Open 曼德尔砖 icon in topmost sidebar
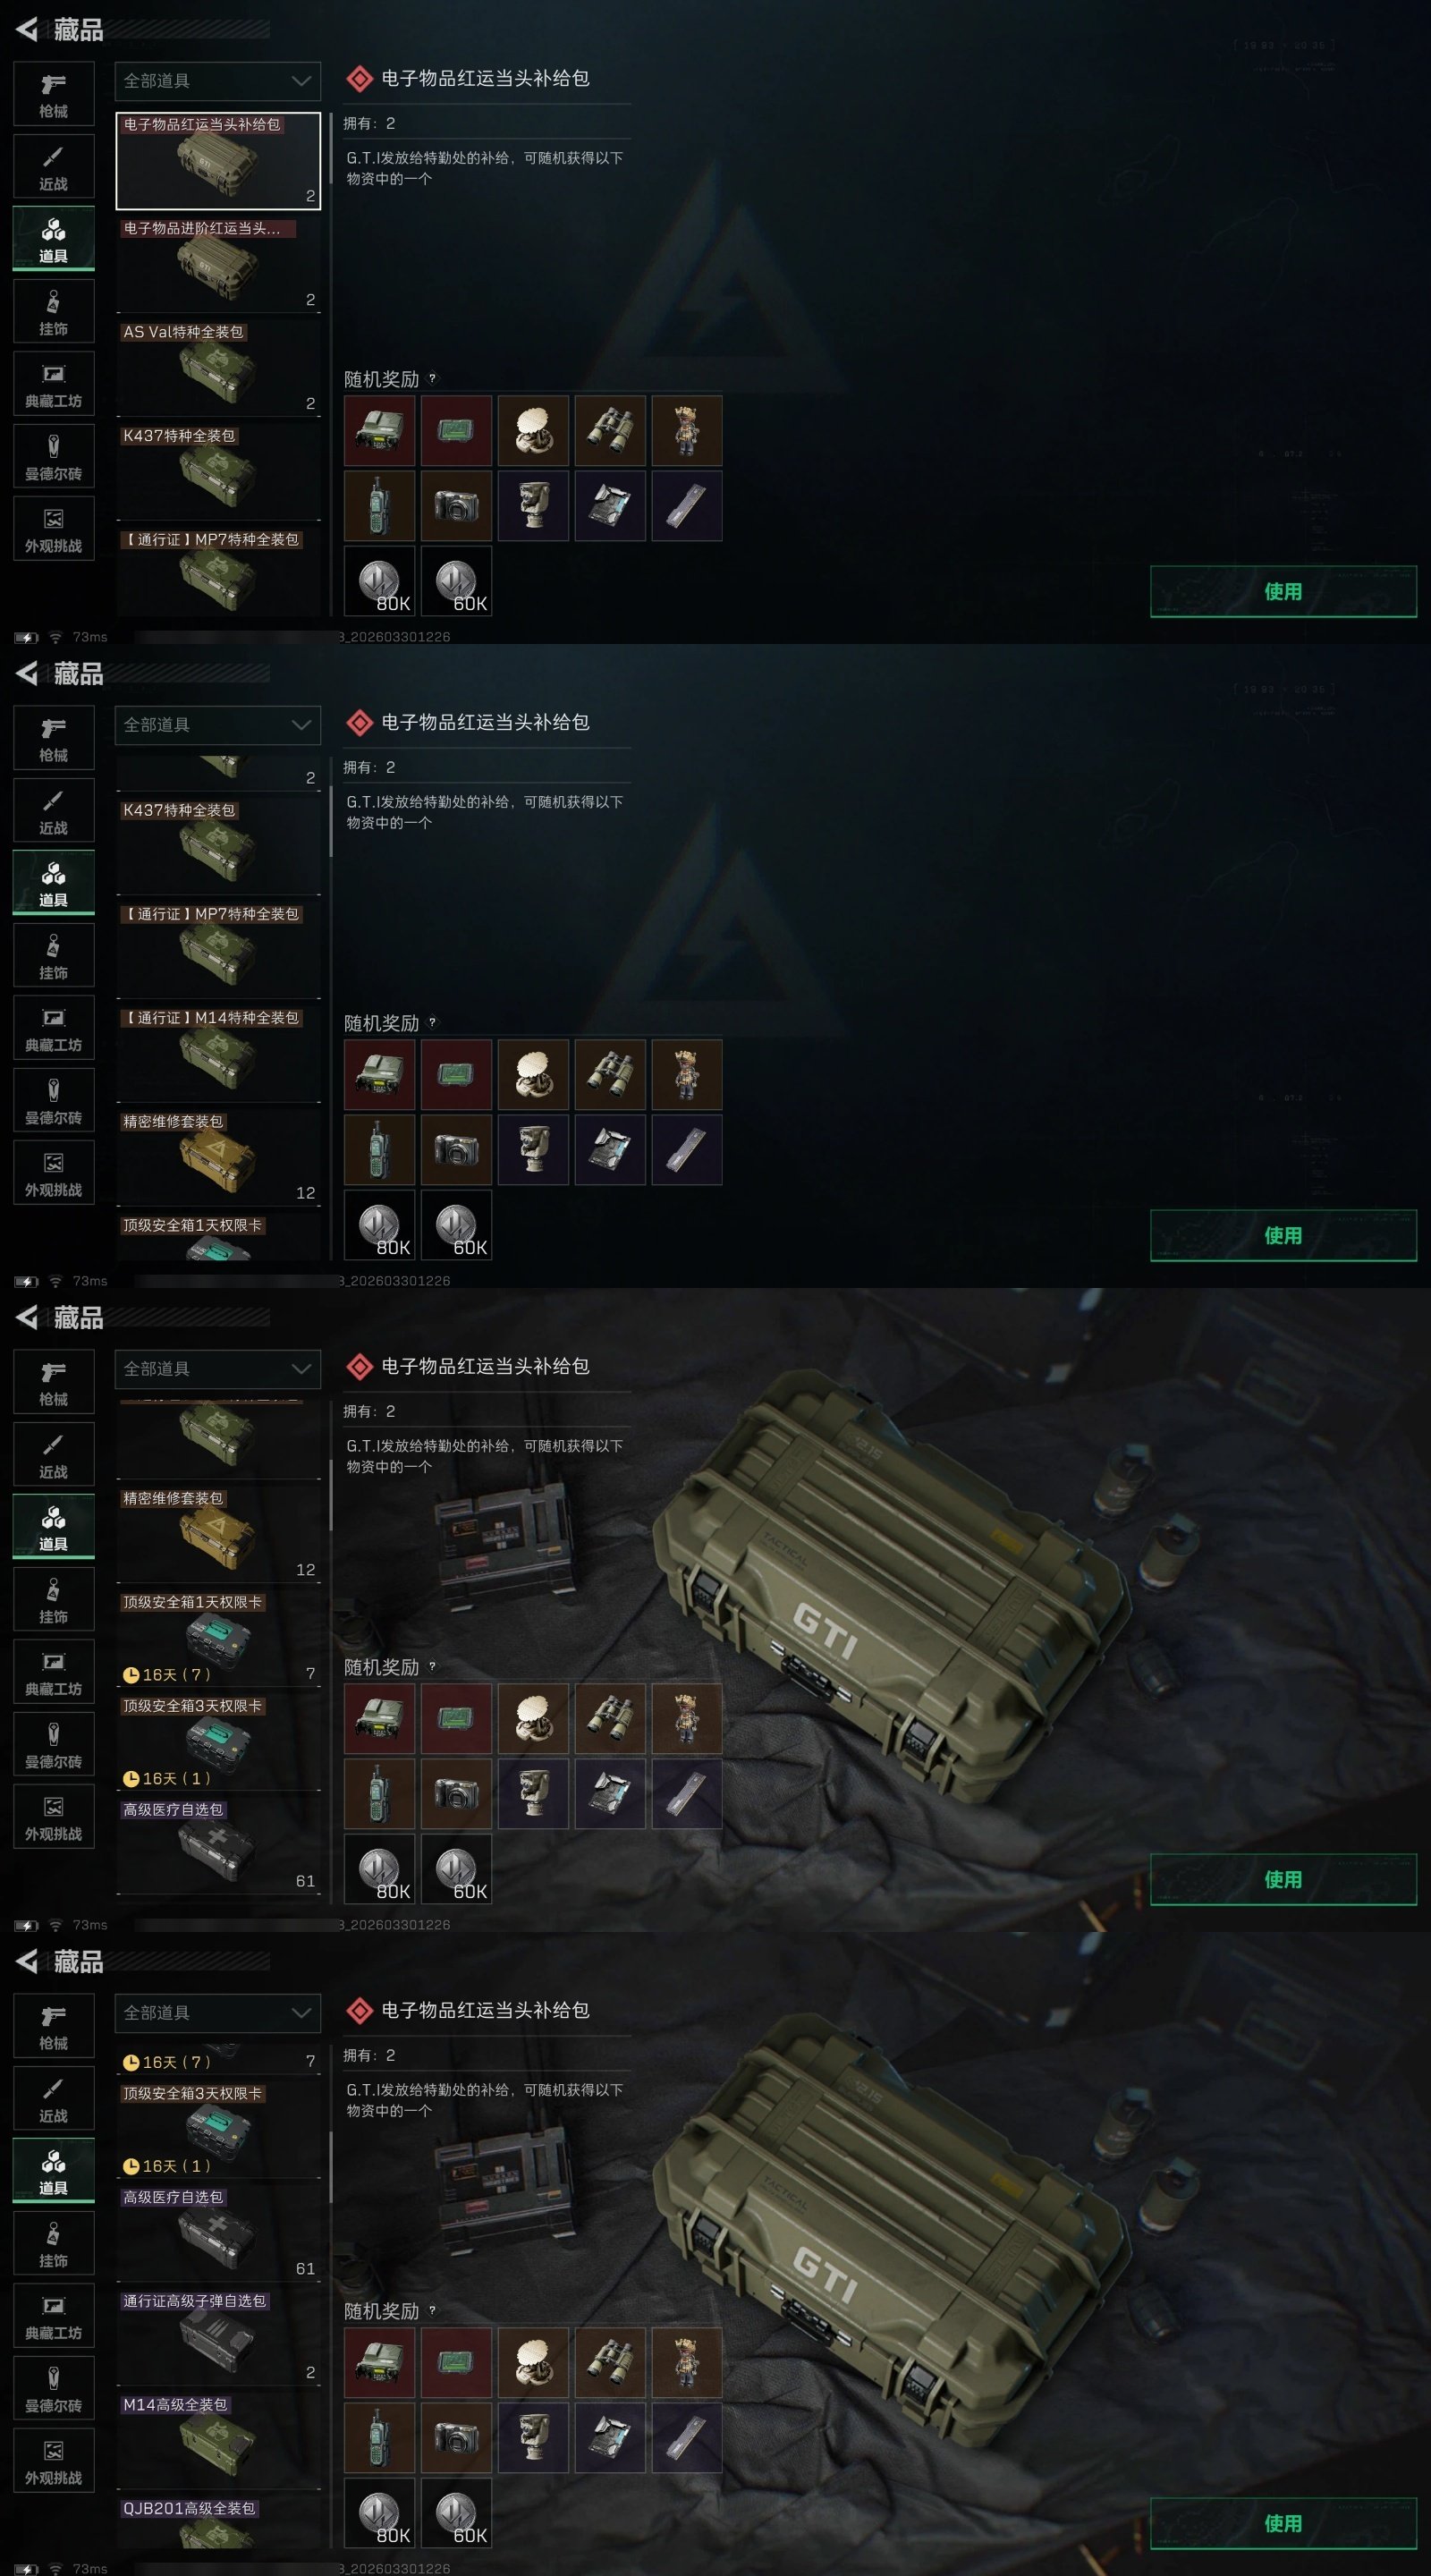 pyautogui.click(x=54, y=457)
